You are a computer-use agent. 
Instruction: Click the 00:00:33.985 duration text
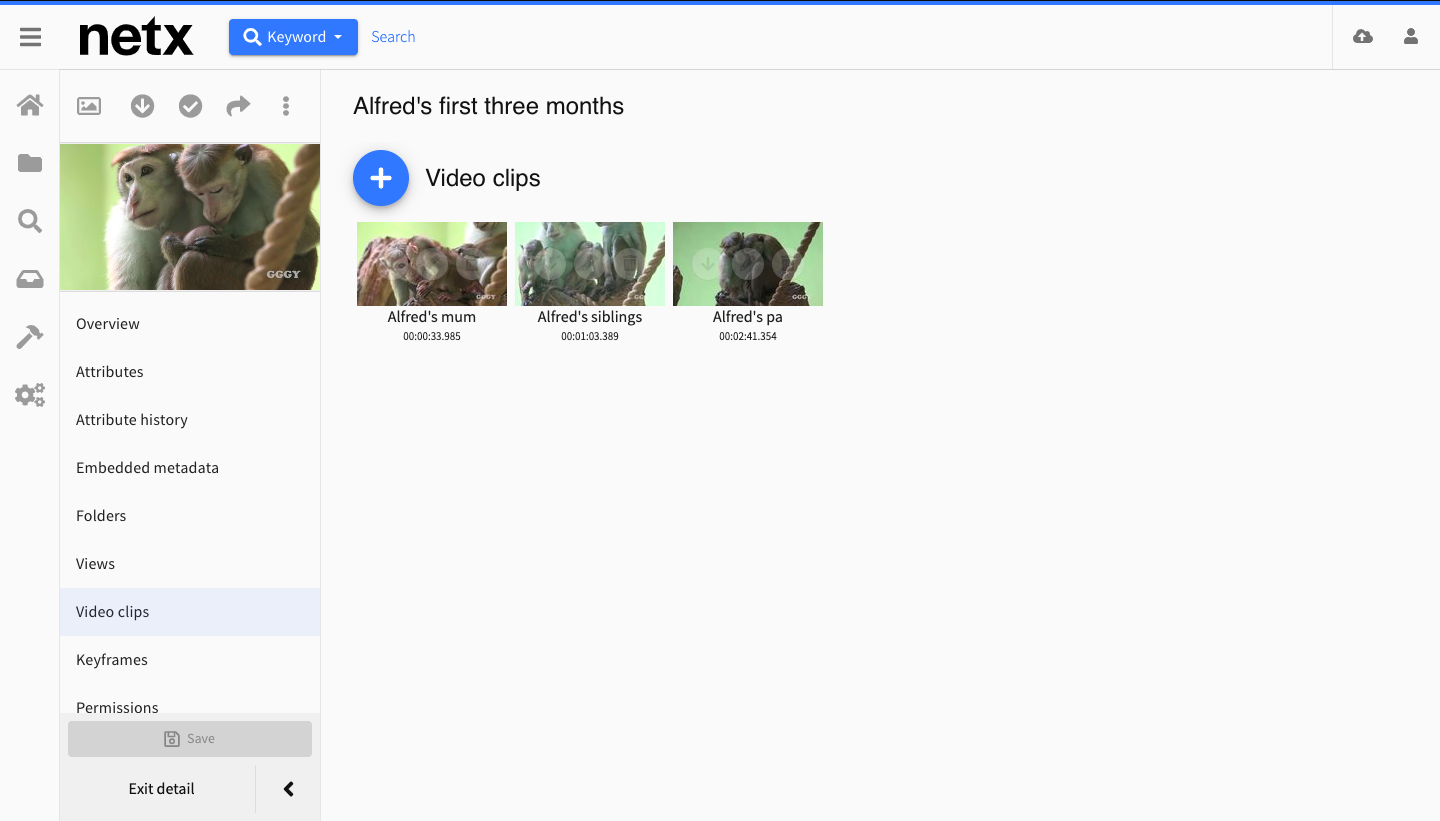pyautogui.click(x=432, y=337)
